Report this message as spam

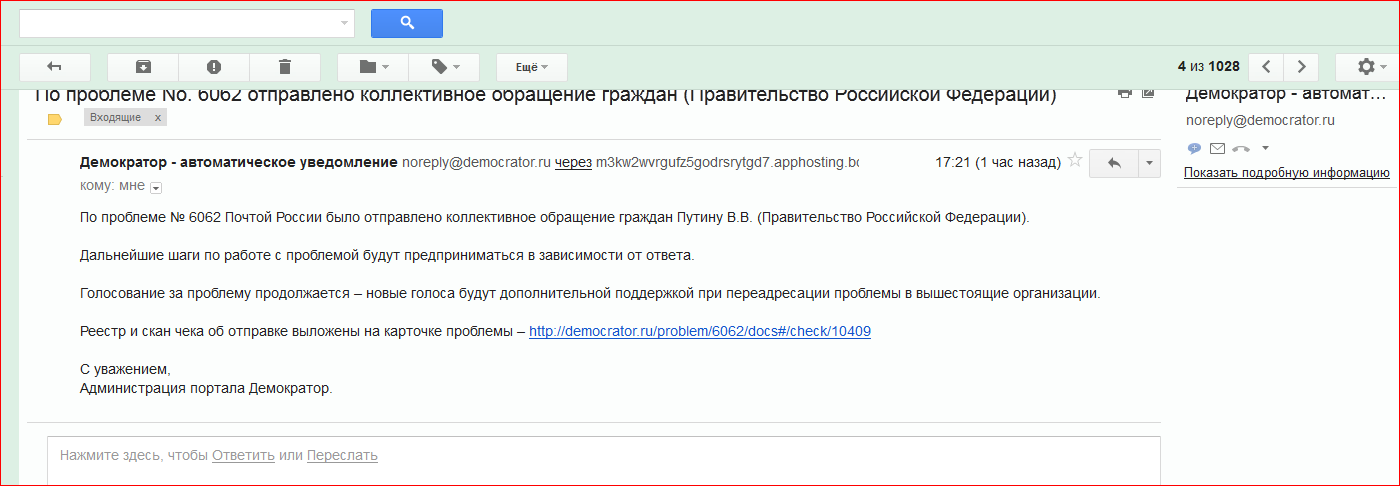(x=214, y=67)
